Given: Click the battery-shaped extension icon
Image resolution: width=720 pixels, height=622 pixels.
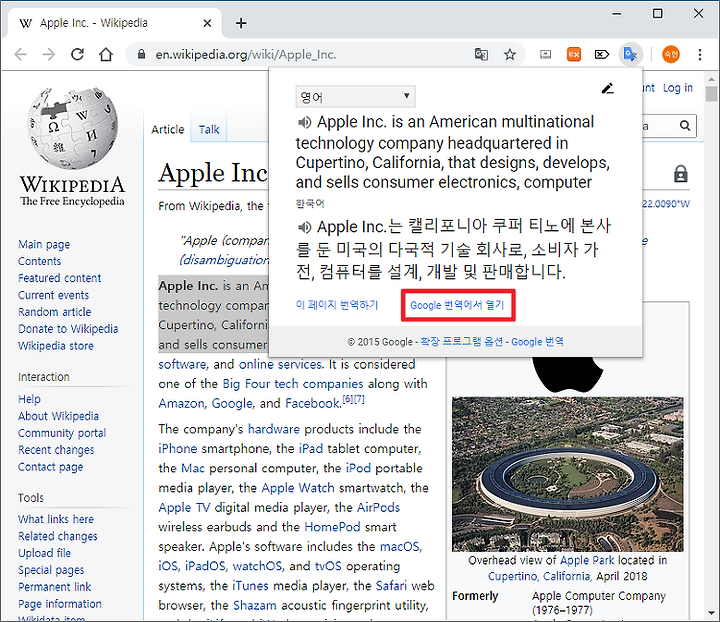Looking at the screenshot, I should coord(602,55).
